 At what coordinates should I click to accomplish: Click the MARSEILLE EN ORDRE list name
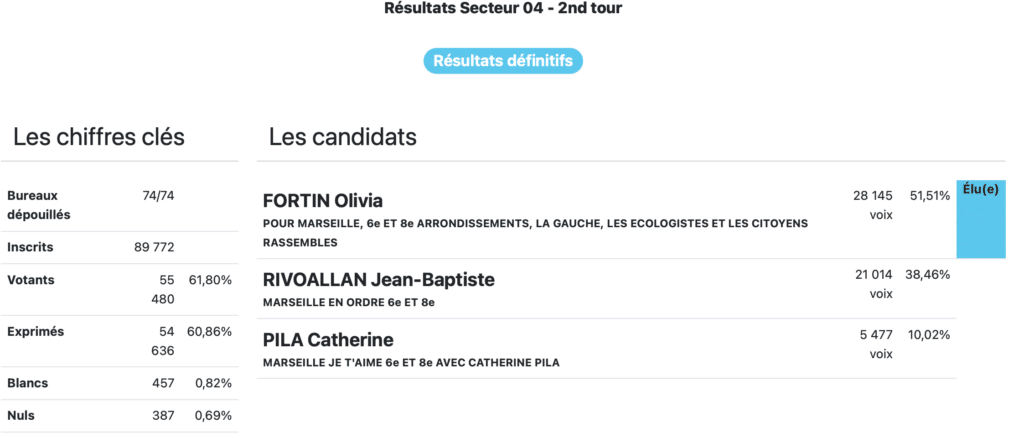348,302
